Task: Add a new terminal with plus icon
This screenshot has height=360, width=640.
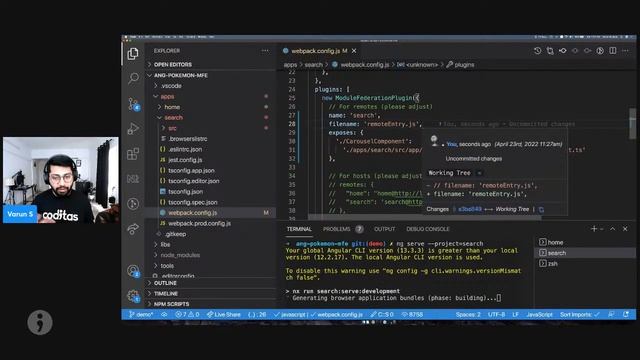Action: click(x=594, y=229)
